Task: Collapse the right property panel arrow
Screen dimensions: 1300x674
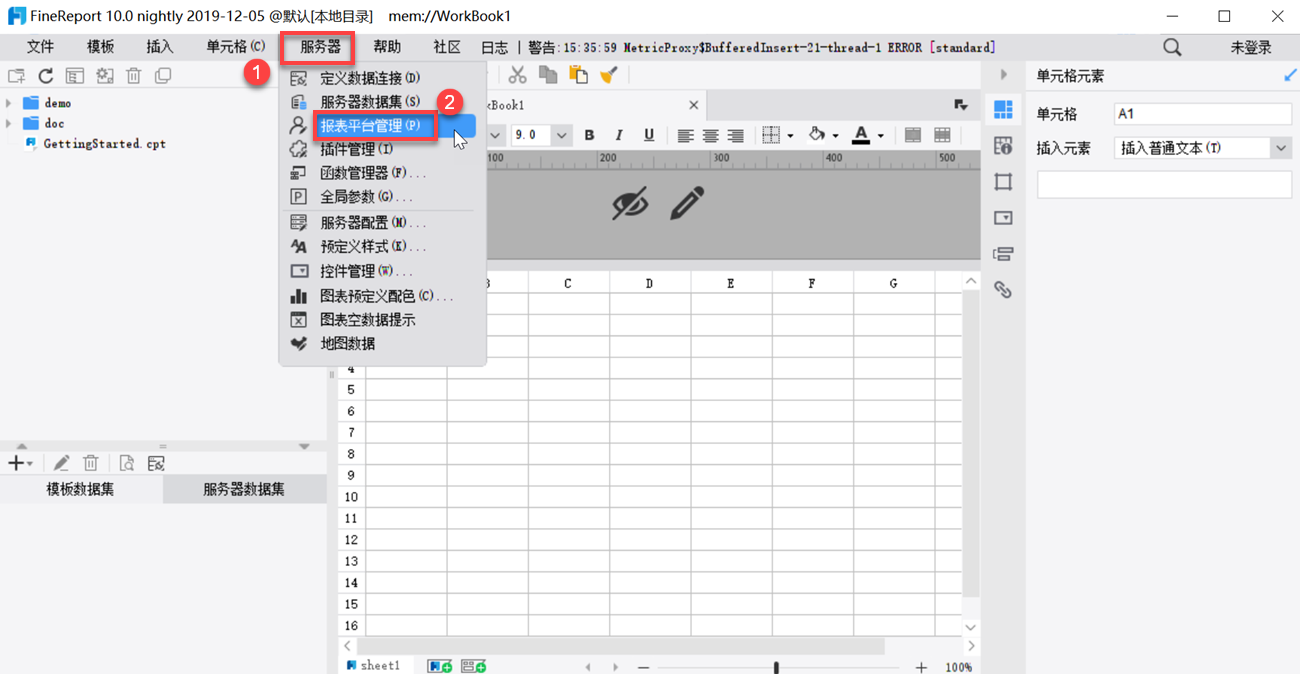Action: click(x=1003, y=75)
